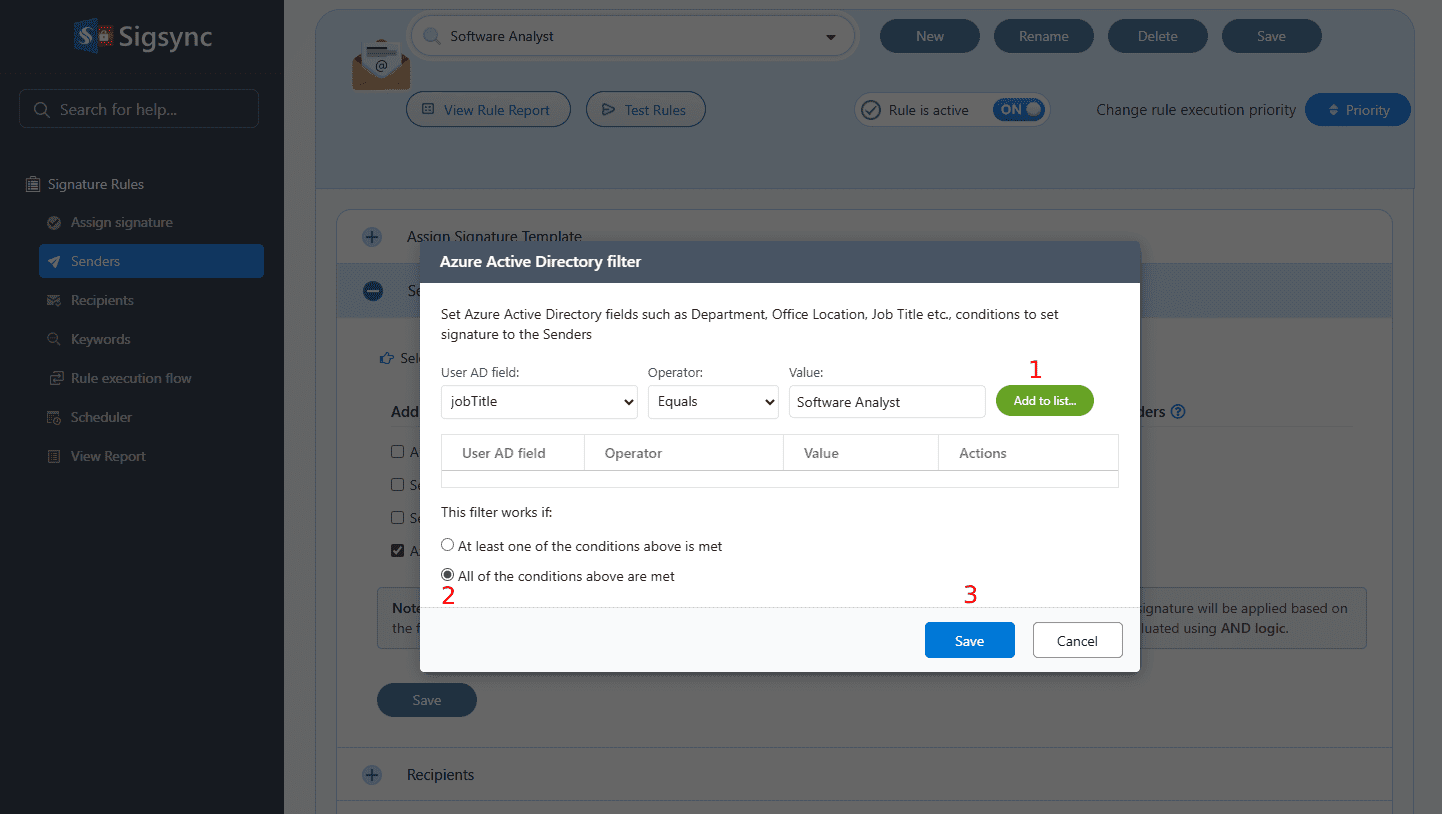The image size is (1442, 814).
Task: Click the Value text input field
Action: (x=886, y=402)
